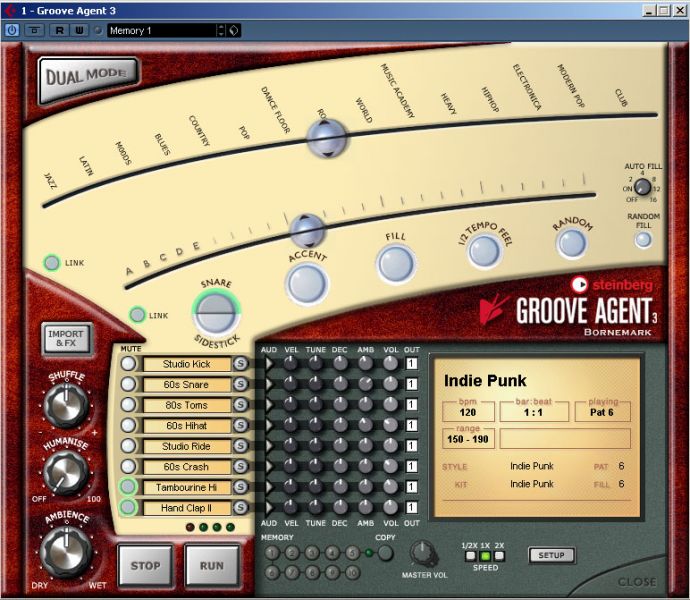Select the JAZZ style on the timeline
The height and width of the screenshot is (600, 690).
[x=51, y=181]
